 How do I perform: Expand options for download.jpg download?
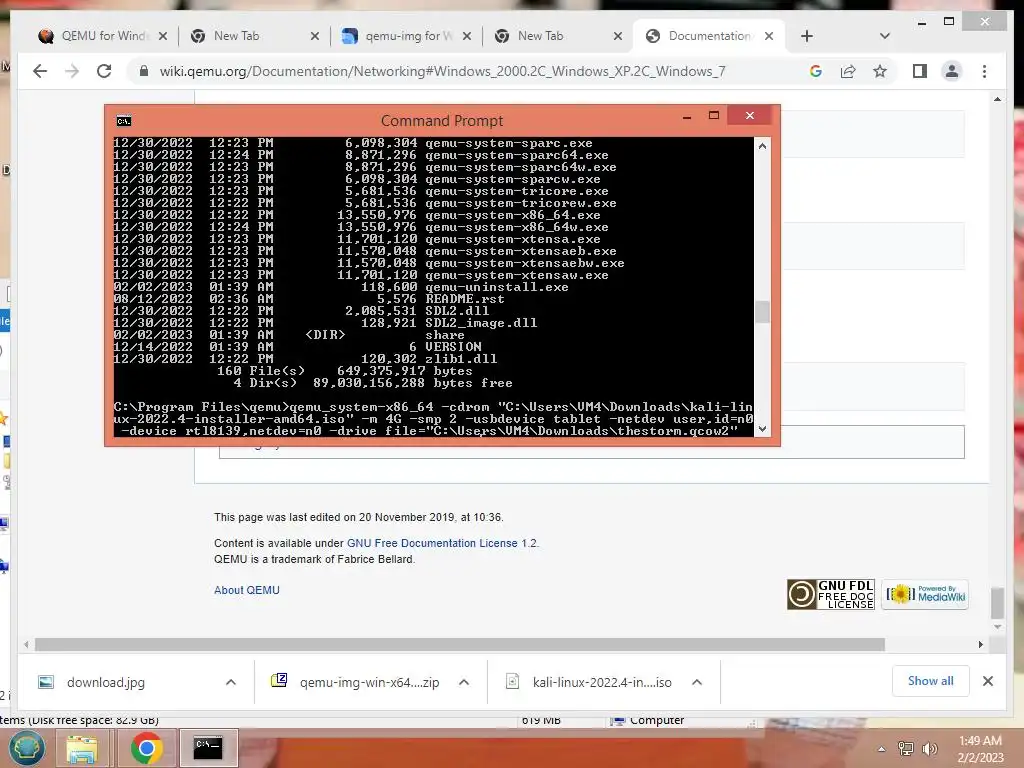coord(231,682)
